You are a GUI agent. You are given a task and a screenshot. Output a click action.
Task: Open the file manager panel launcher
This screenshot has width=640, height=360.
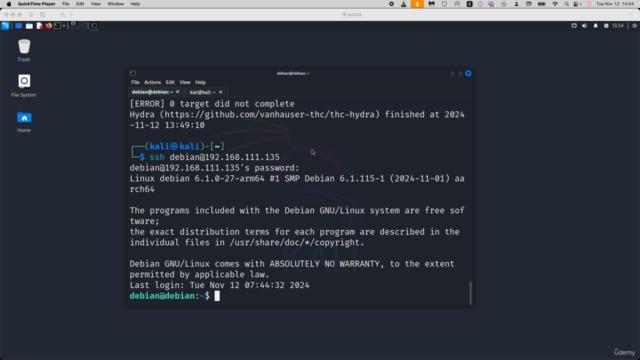point(29,26)
